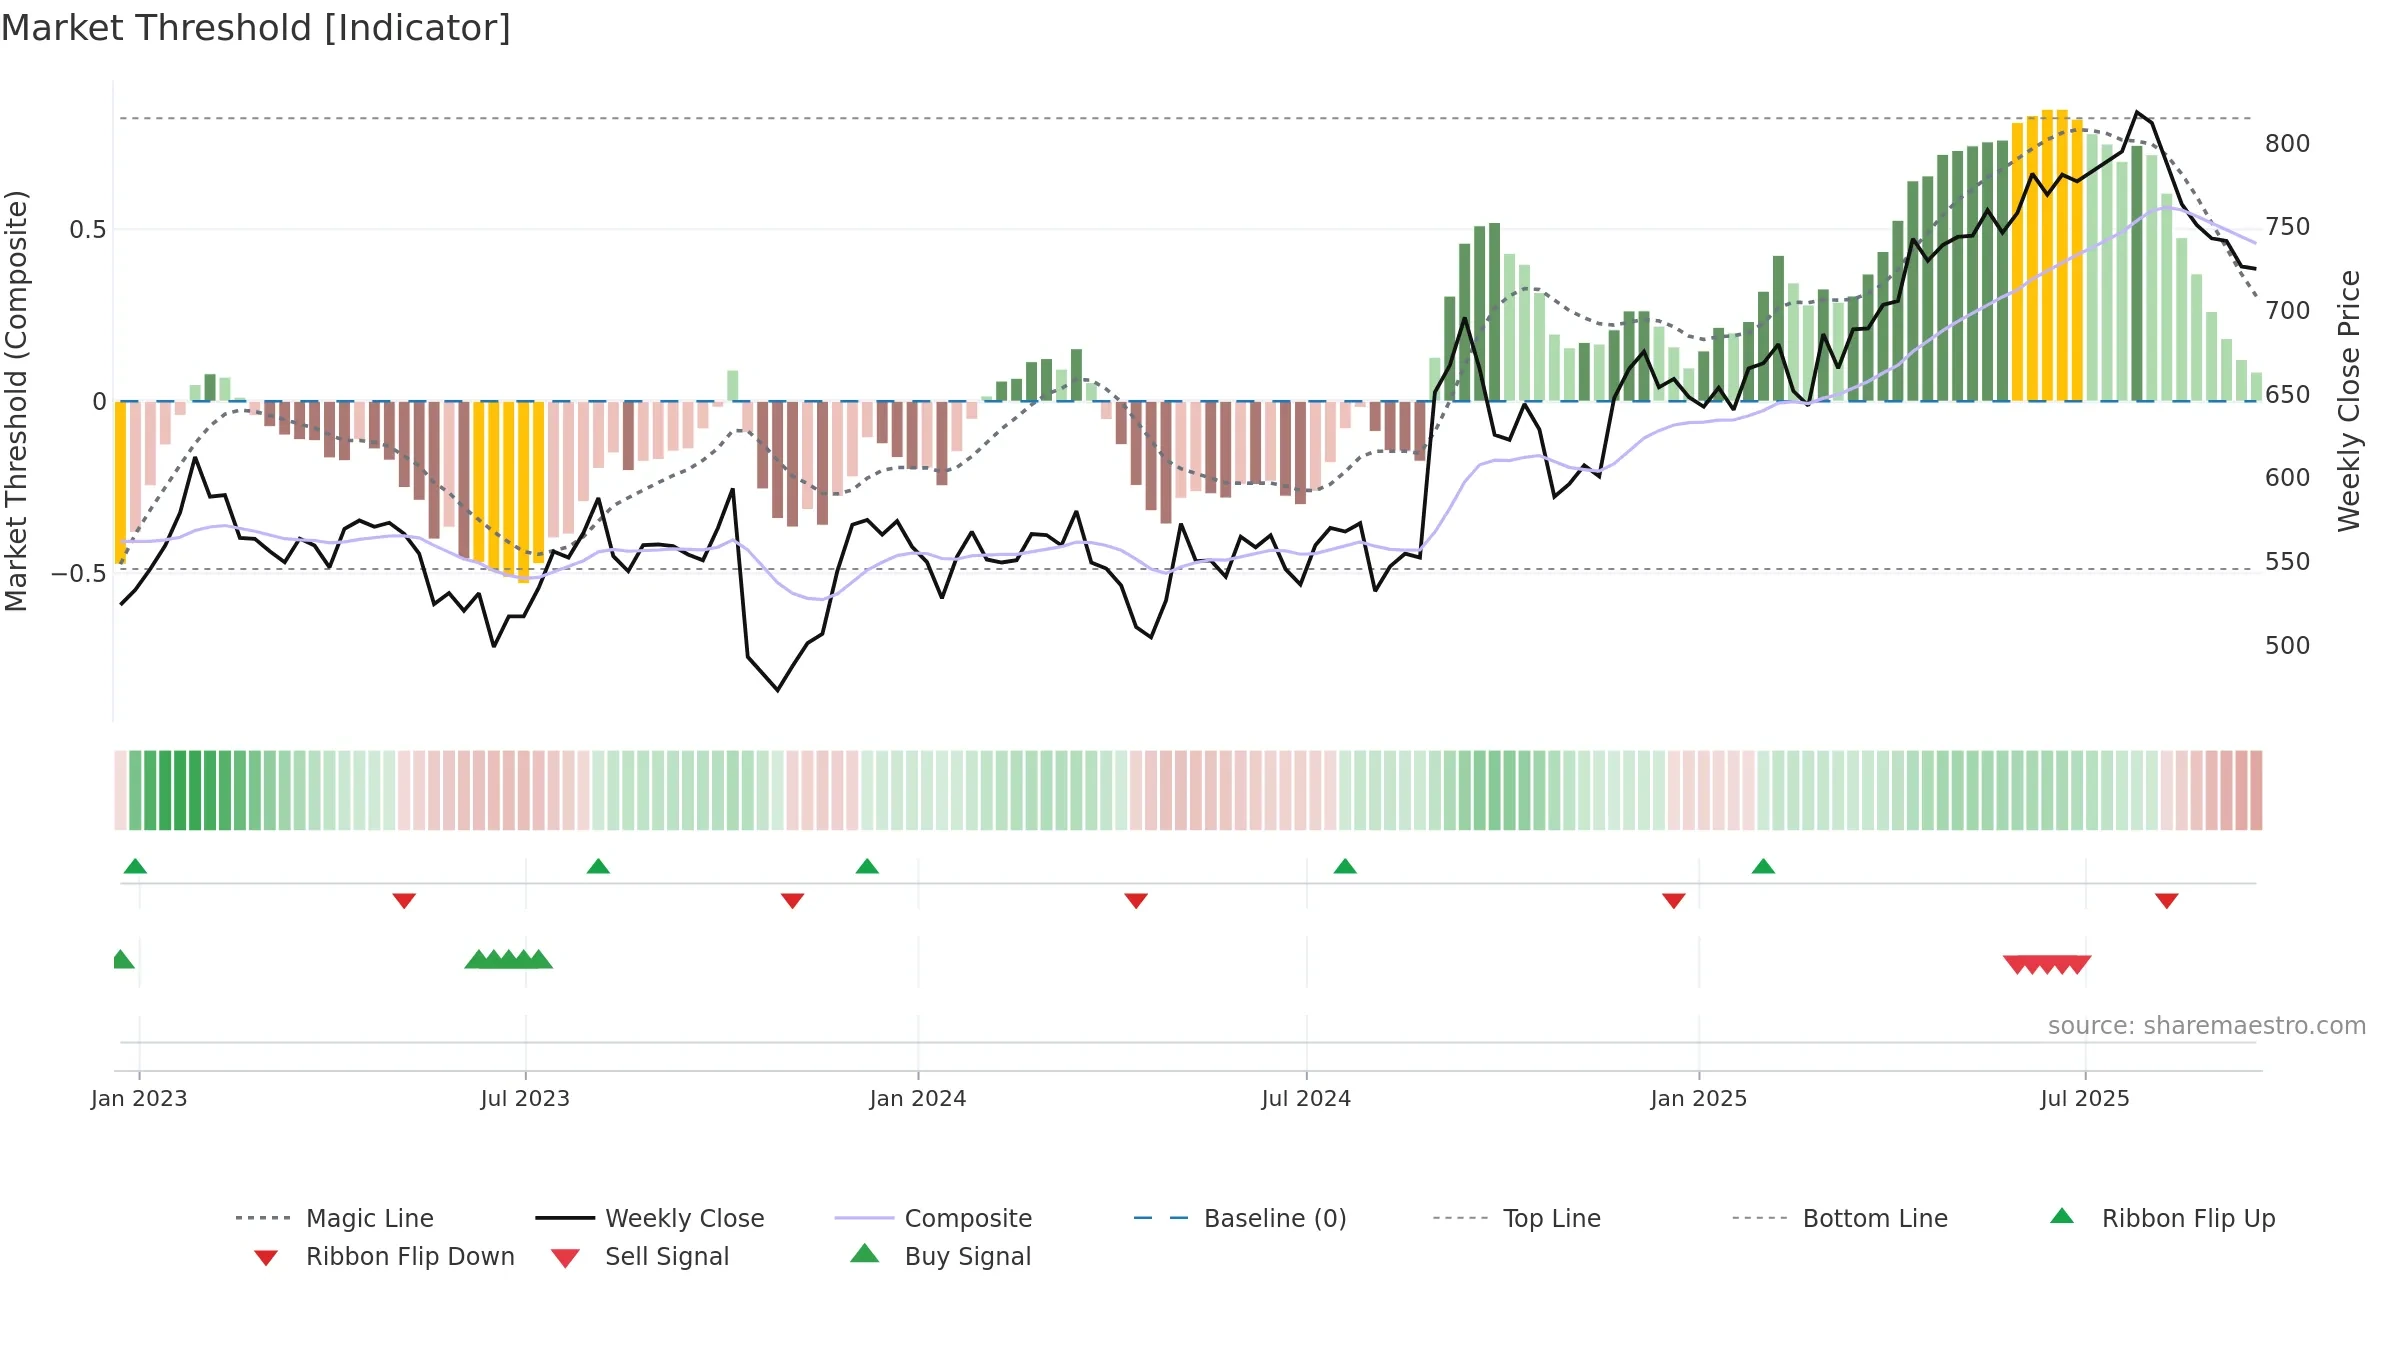Click the Ribbon Flip Up marker after Jul 2024
2400x1350 pixels.
1345,866
